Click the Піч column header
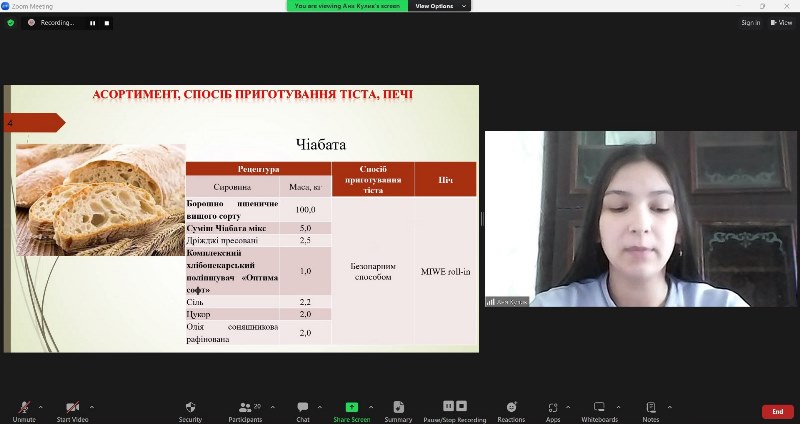800x424 pixels. [x=445, y=180]
